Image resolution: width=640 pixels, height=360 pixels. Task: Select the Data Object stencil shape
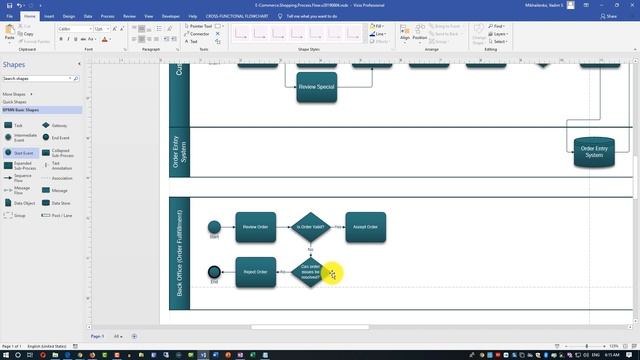pos(20,203)
